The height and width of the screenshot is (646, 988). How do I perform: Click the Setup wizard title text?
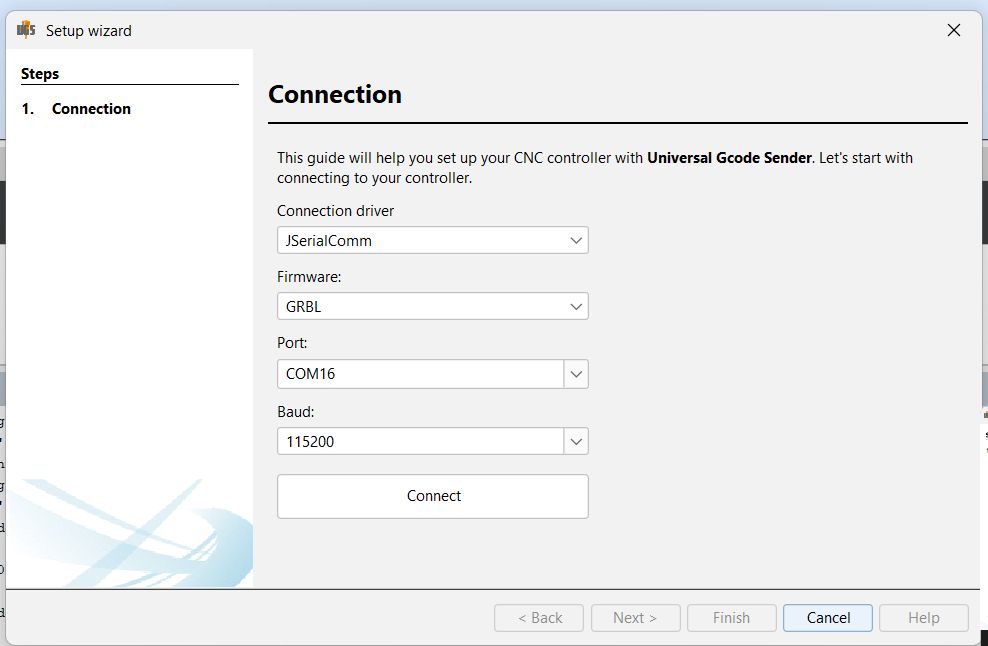point(89,31)
